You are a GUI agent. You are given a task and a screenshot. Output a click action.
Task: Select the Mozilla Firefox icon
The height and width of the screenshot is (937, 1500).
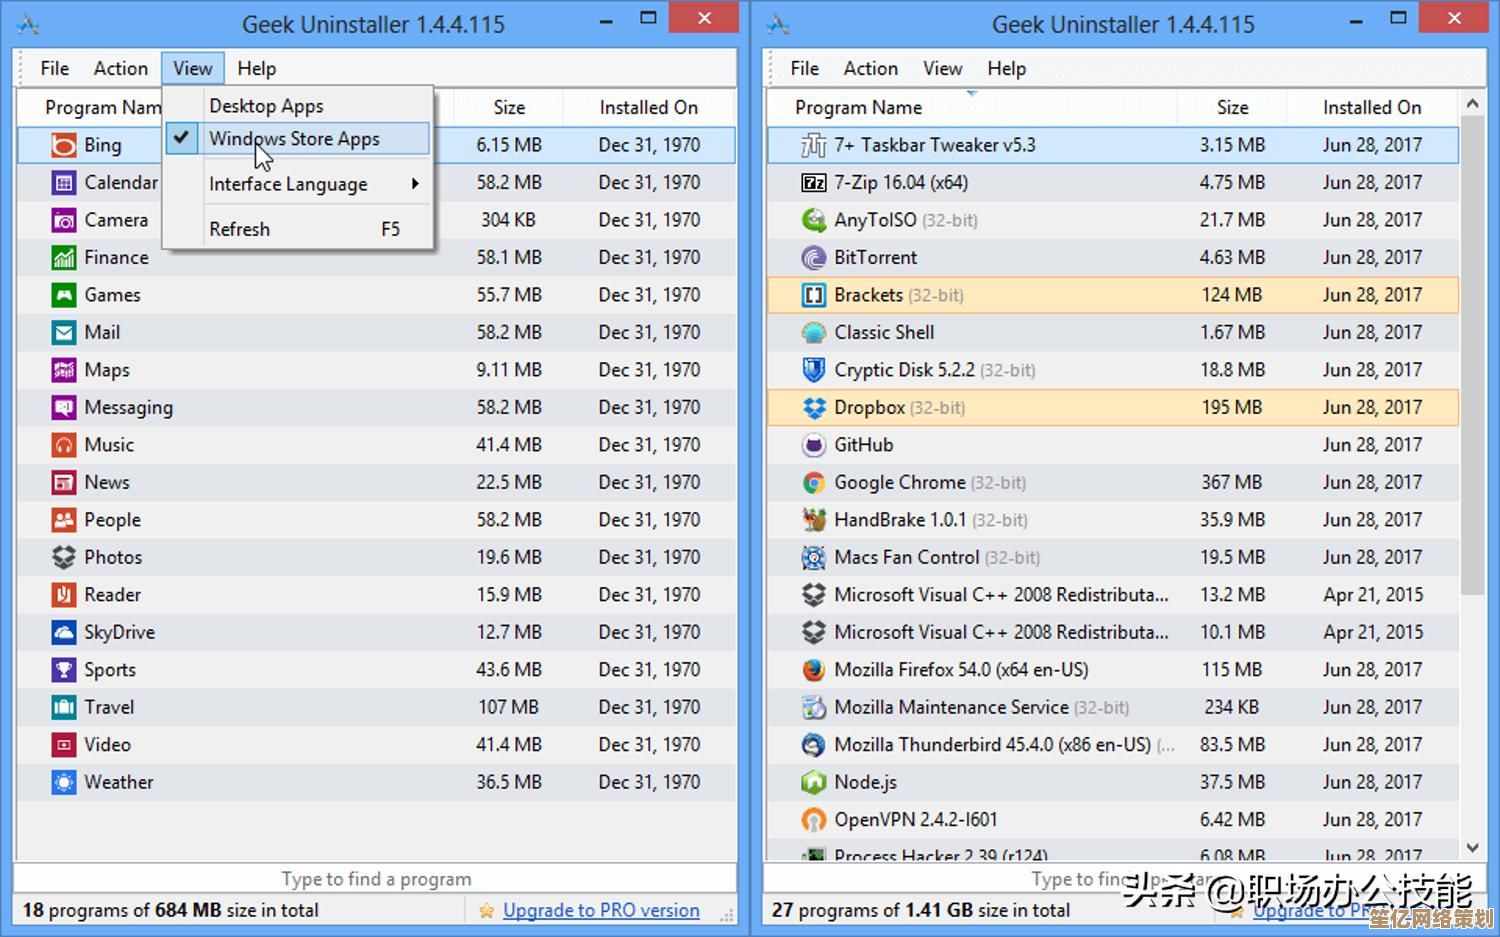pyautogui.click(x=813, y=669)
